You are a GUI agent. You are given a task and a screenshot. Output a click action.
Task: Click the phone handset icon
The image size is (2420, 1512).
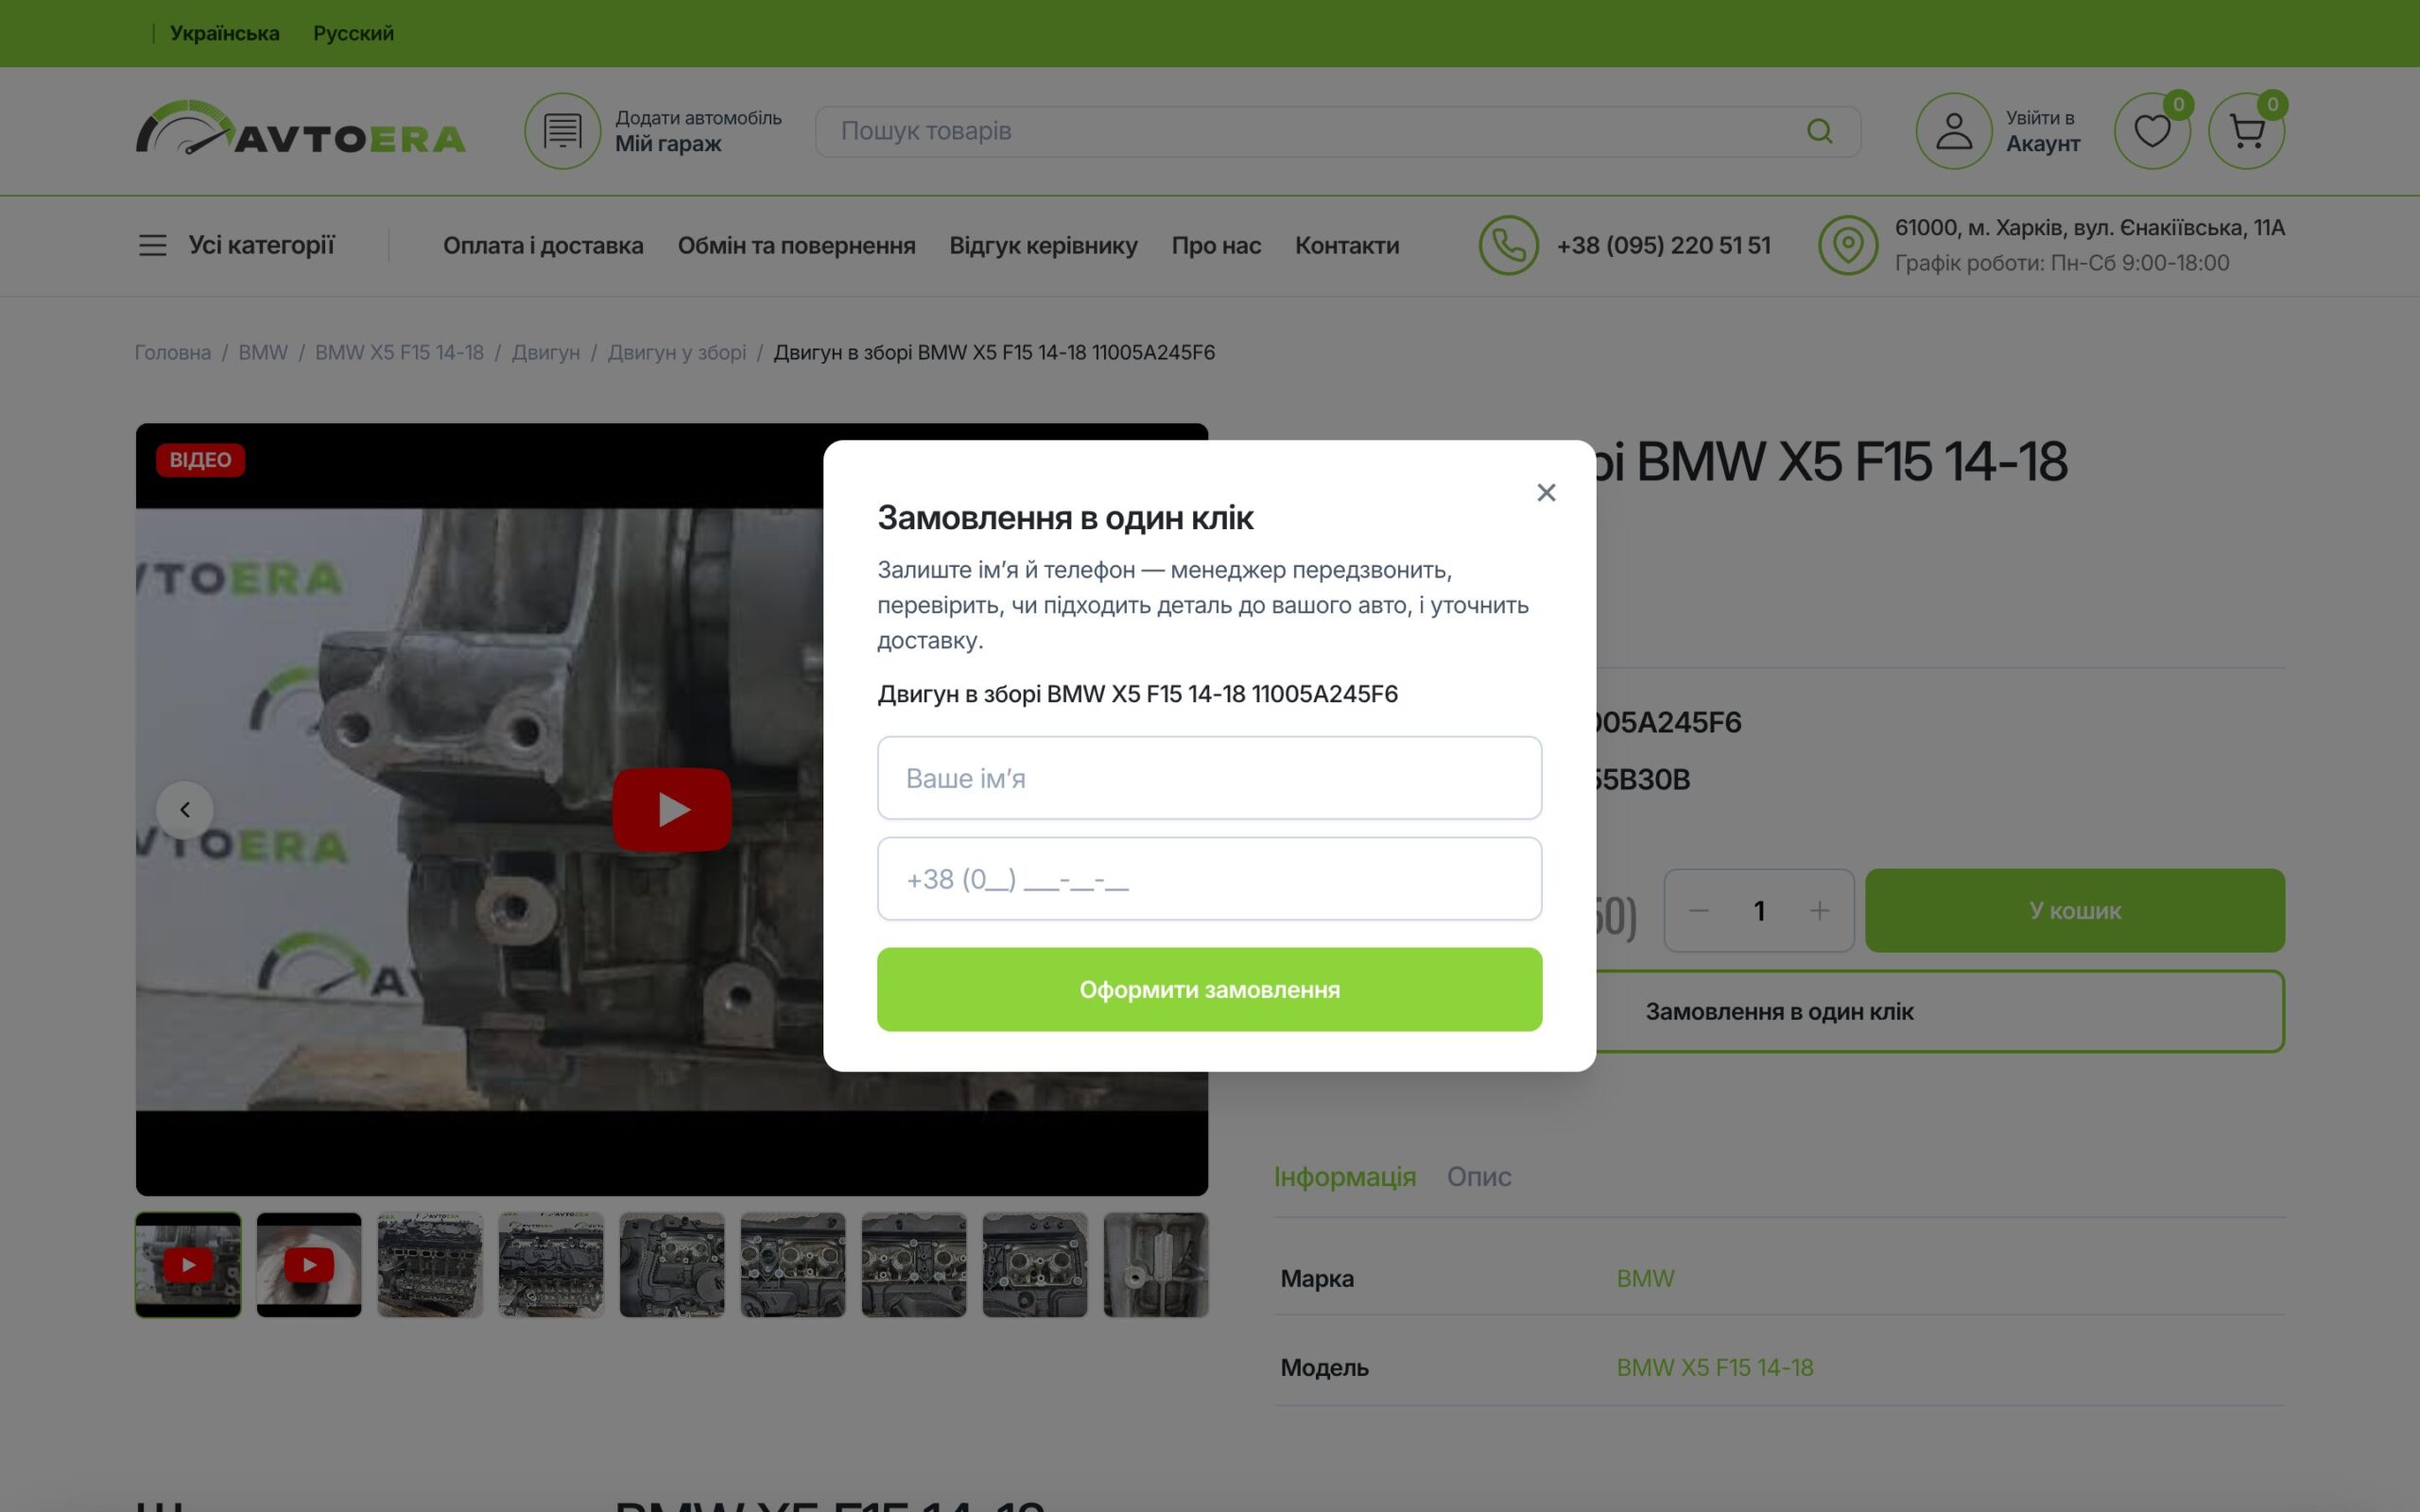pos(1508,245)
